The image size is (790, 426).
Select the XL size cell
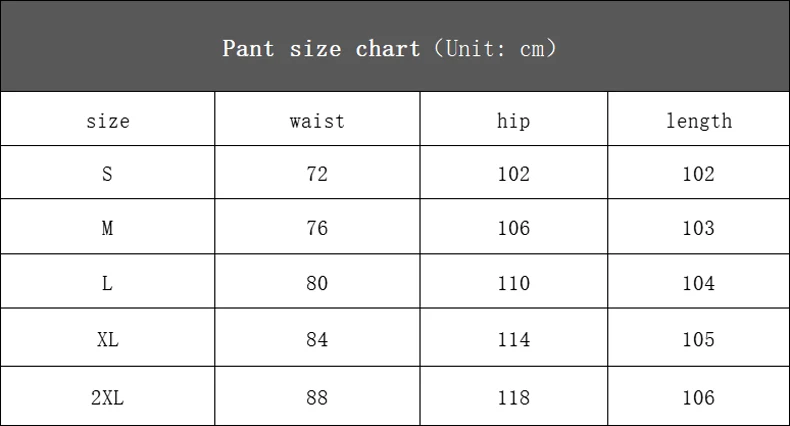click(x=108, y=339)
